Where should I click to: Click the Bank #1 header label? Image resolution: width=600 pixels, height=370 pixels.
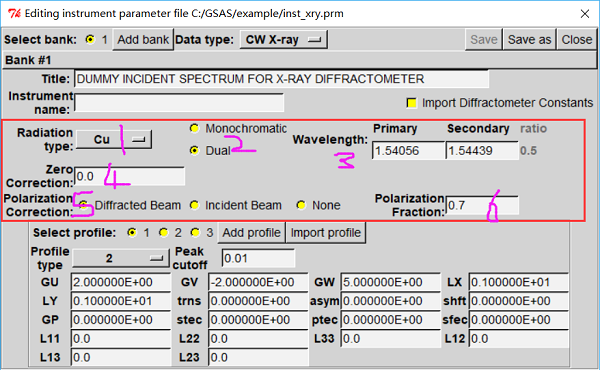(x=28, y=60)
